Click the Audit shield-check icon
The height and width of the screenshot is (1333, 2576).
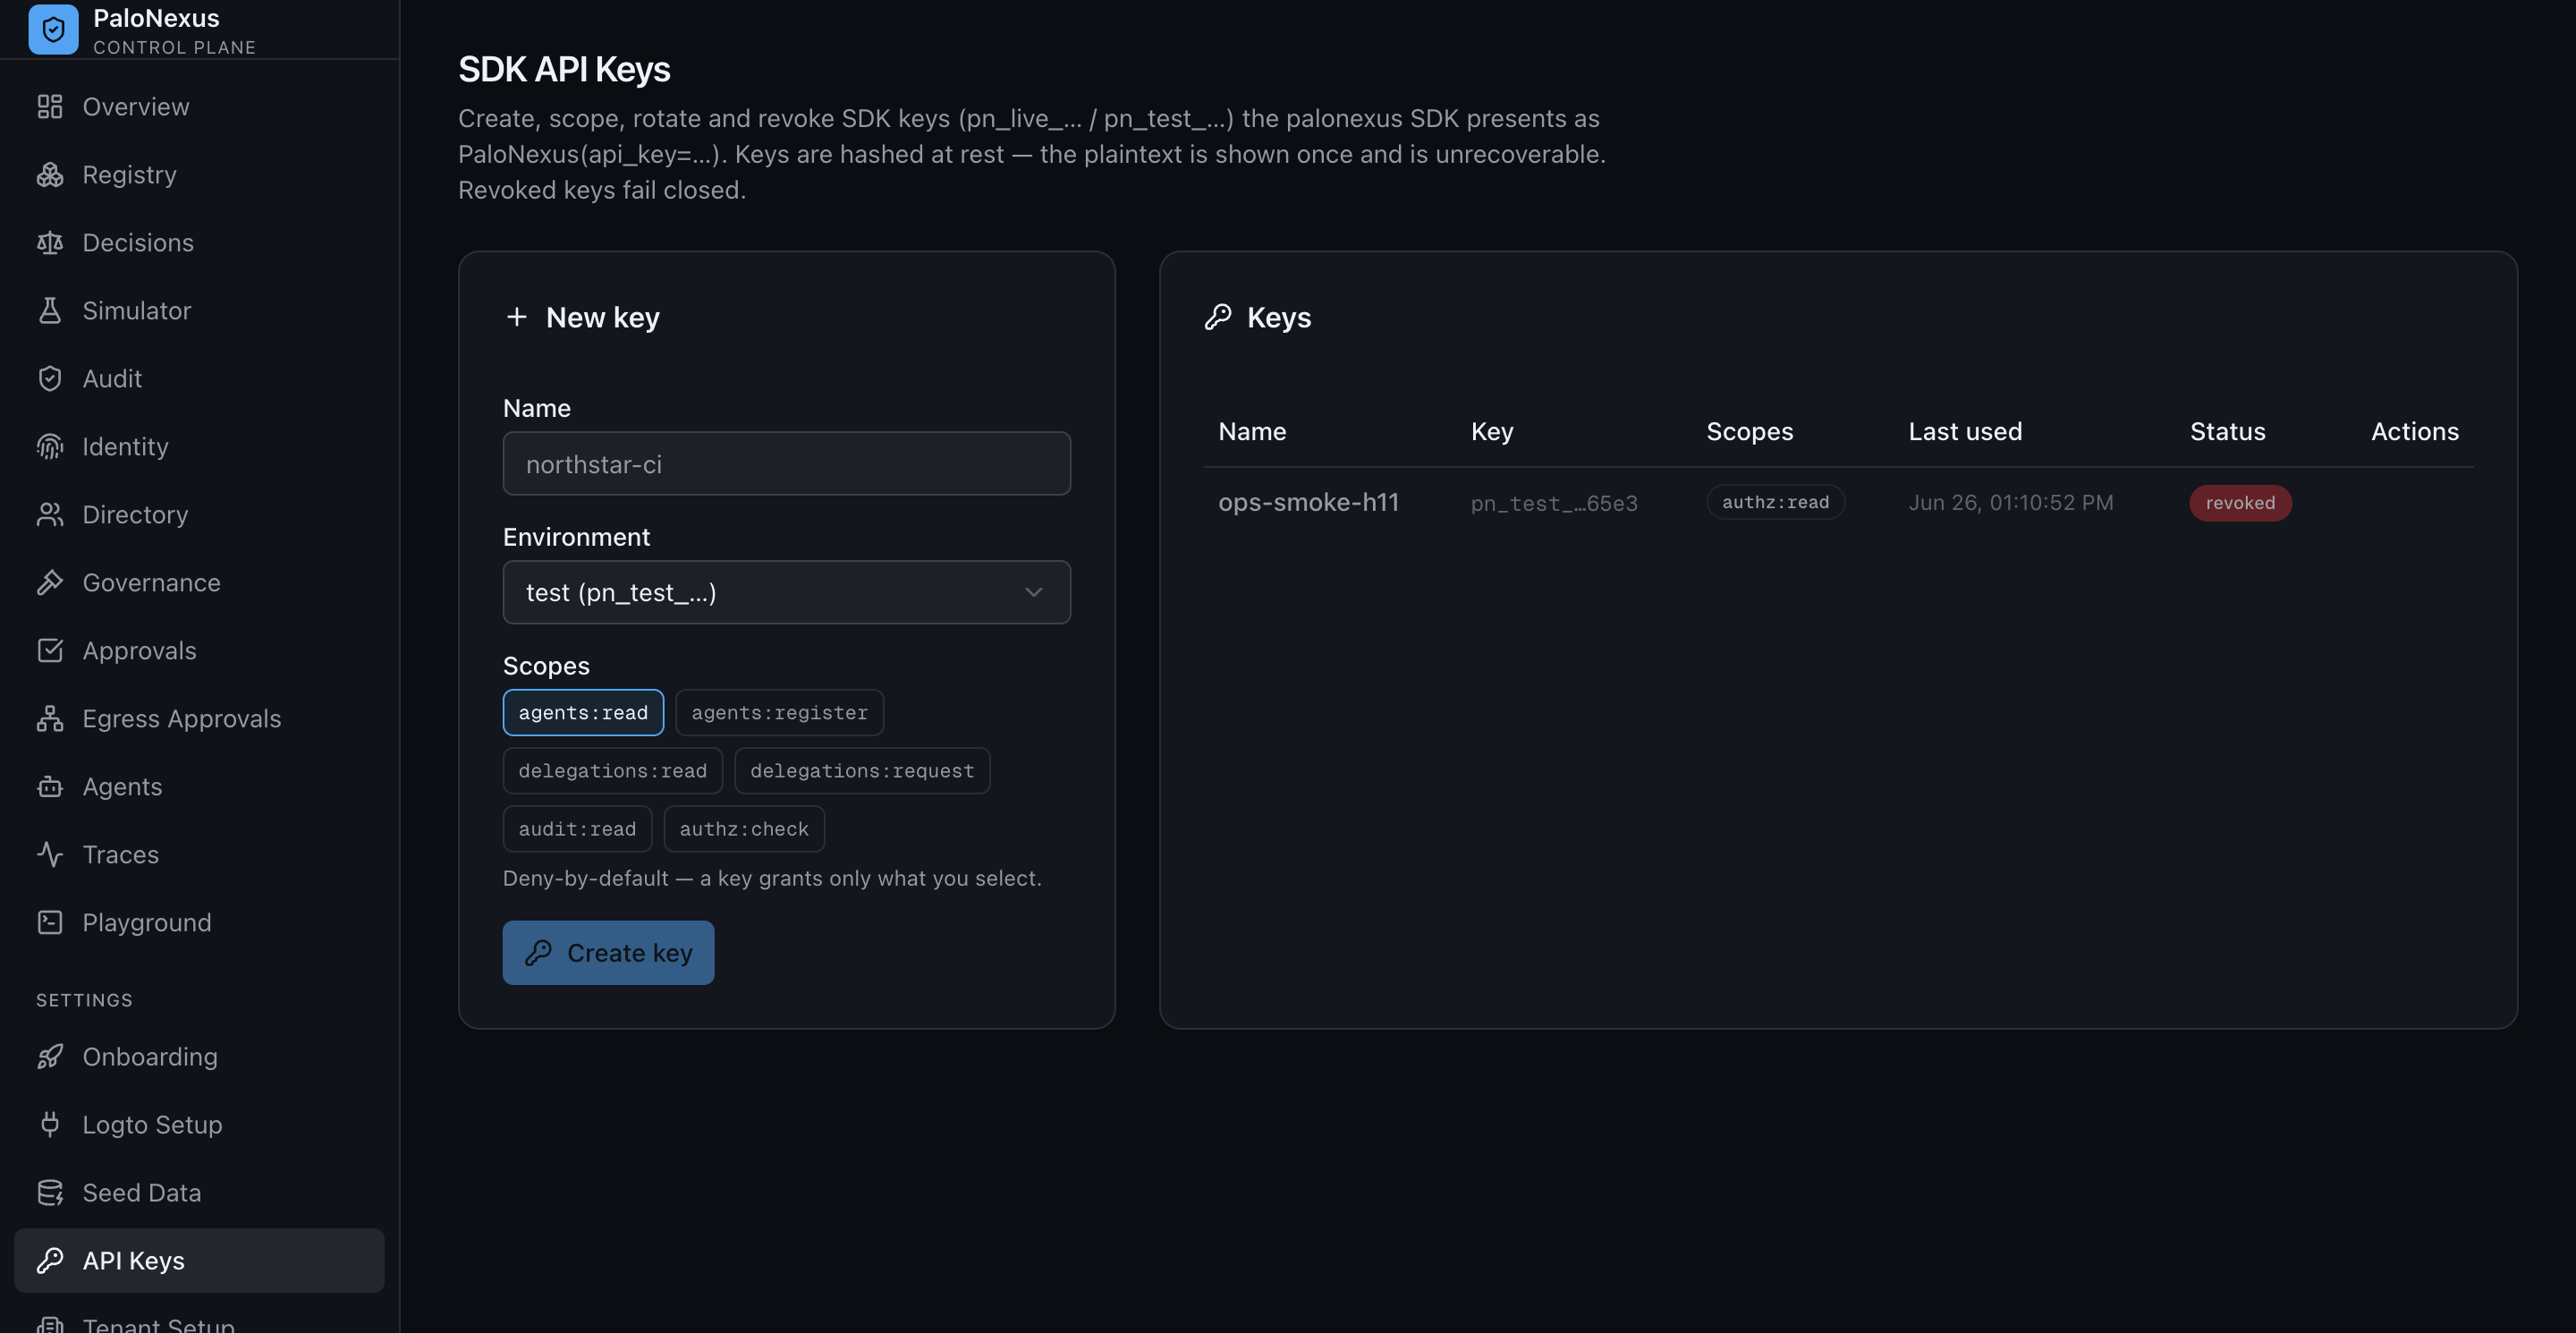point(50,378)
